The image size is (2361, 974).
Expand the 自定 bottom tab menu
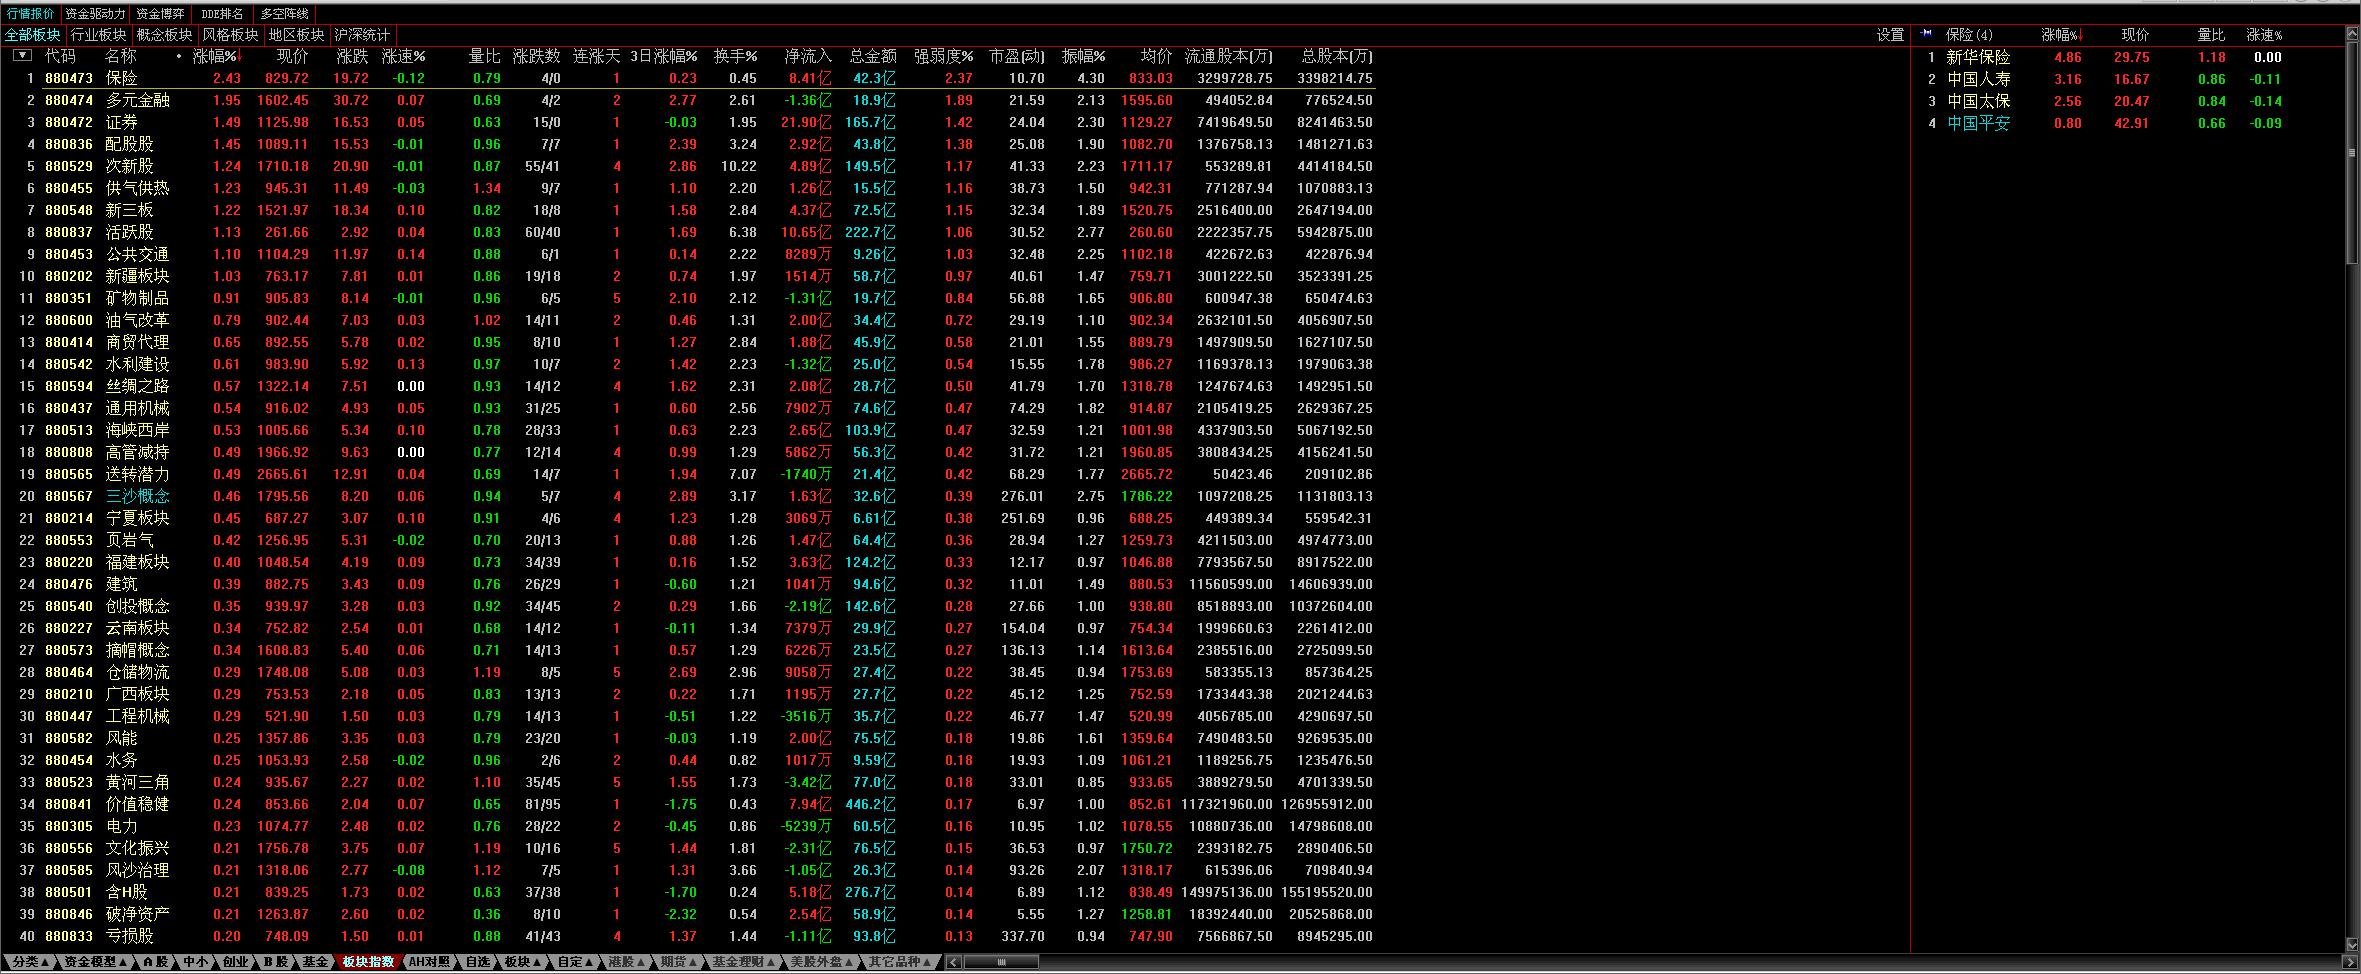coord(576,962)
